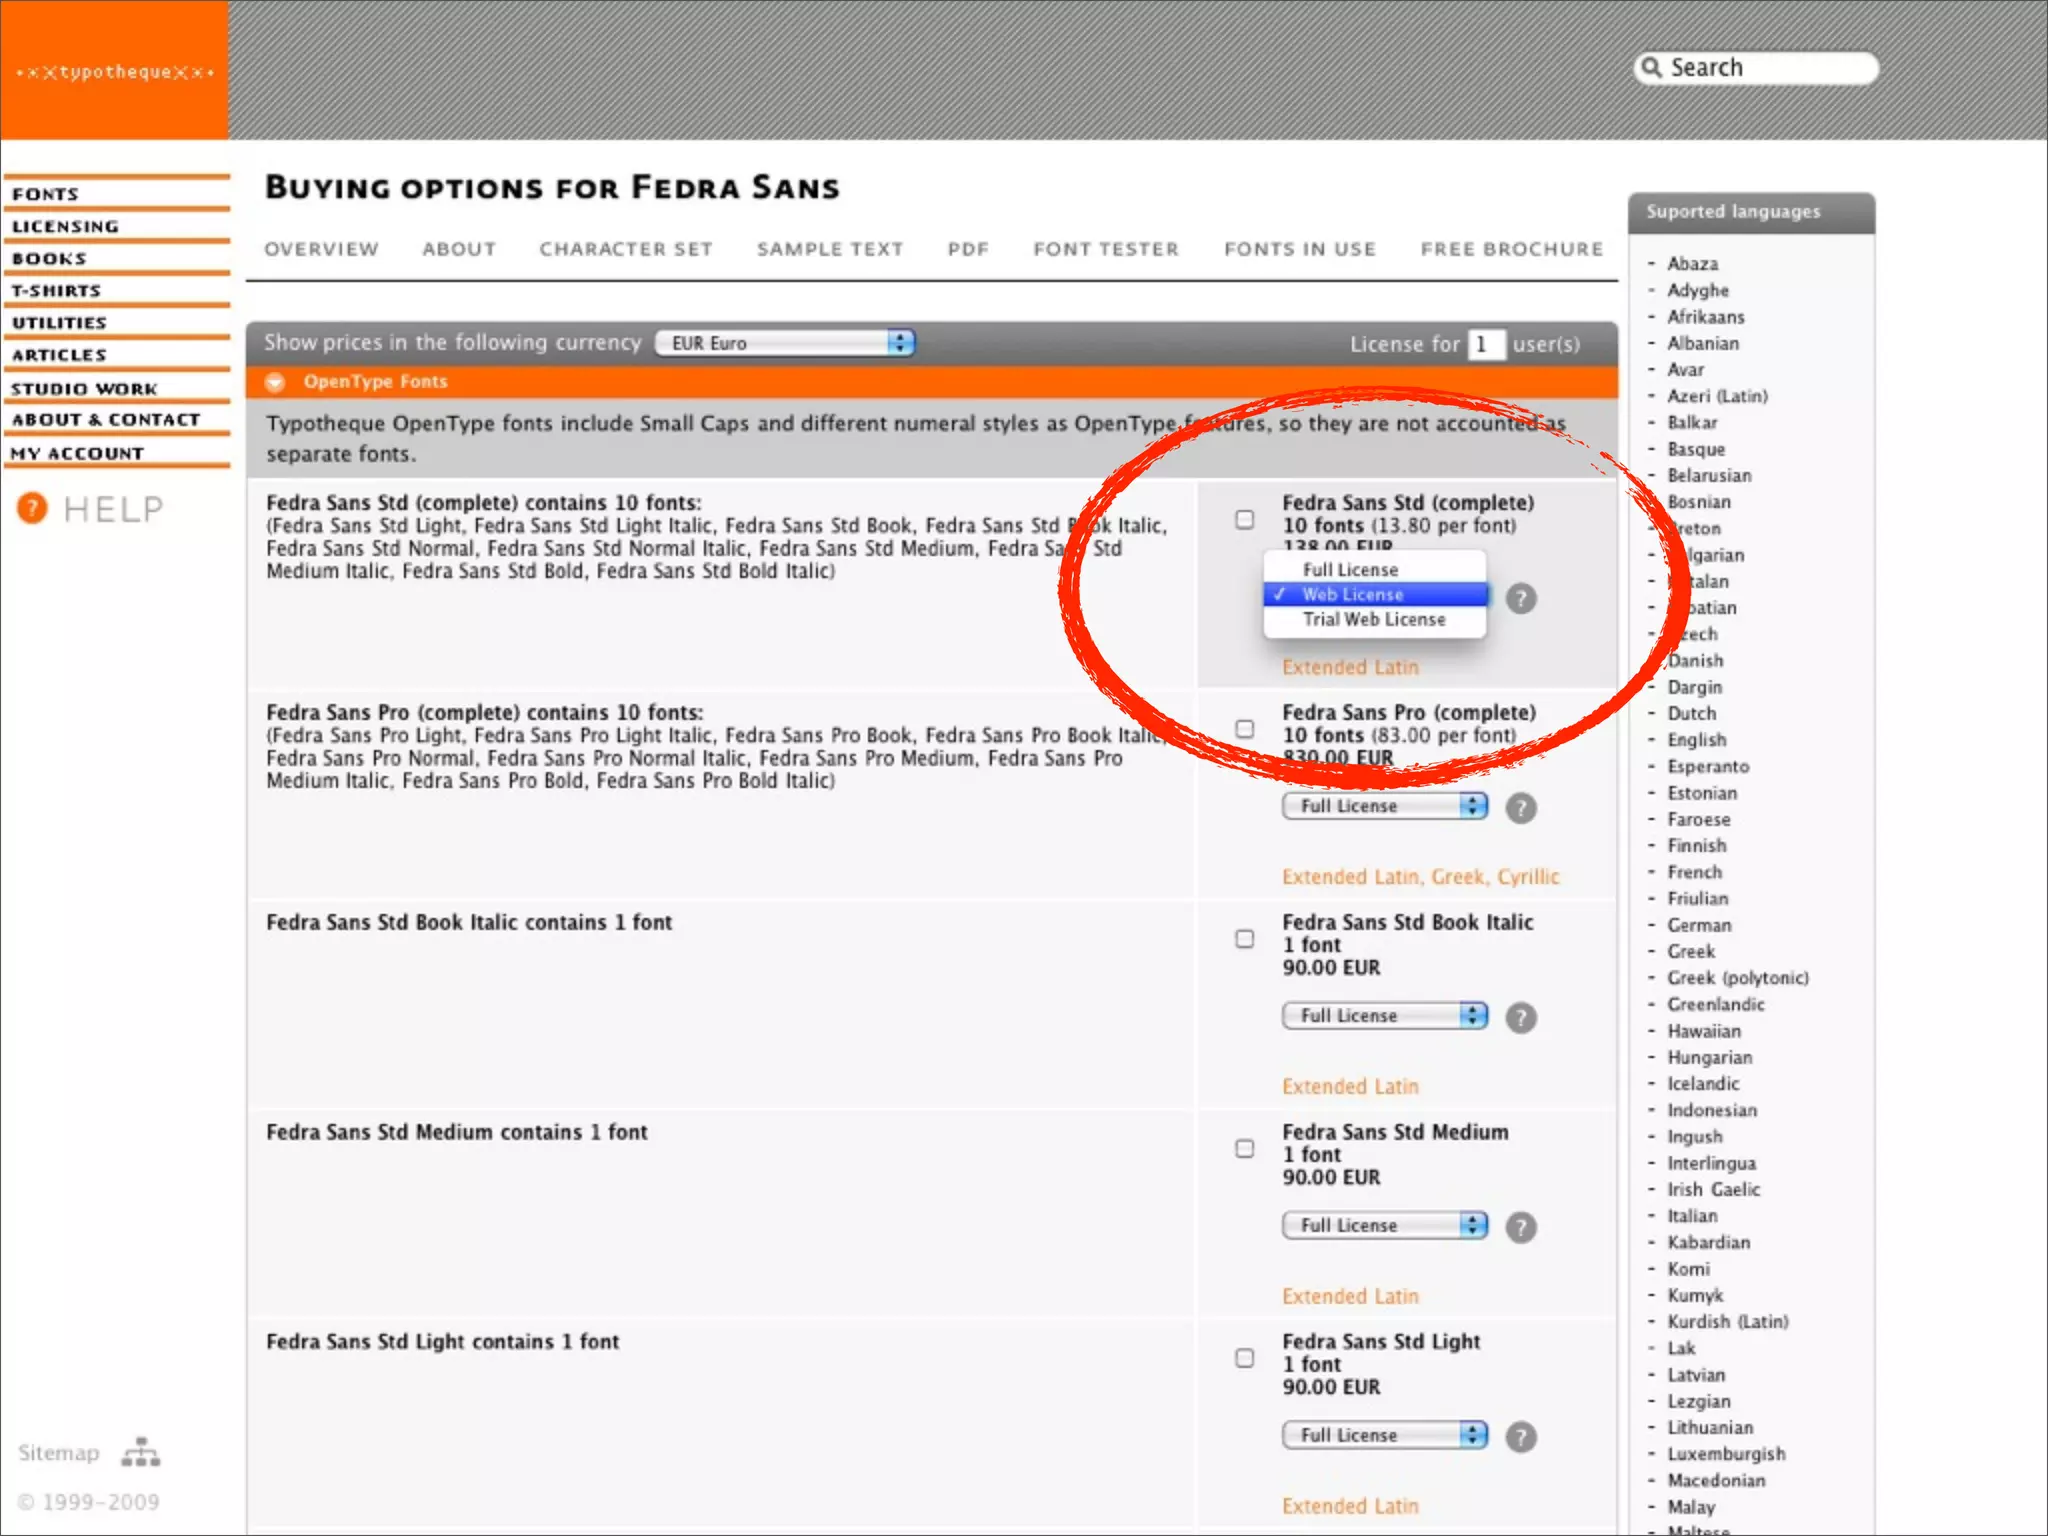2048x1536 pixels.
Task: Click help icon beside Book Italic license dropdown
Action: [x=1521, y=1018]
